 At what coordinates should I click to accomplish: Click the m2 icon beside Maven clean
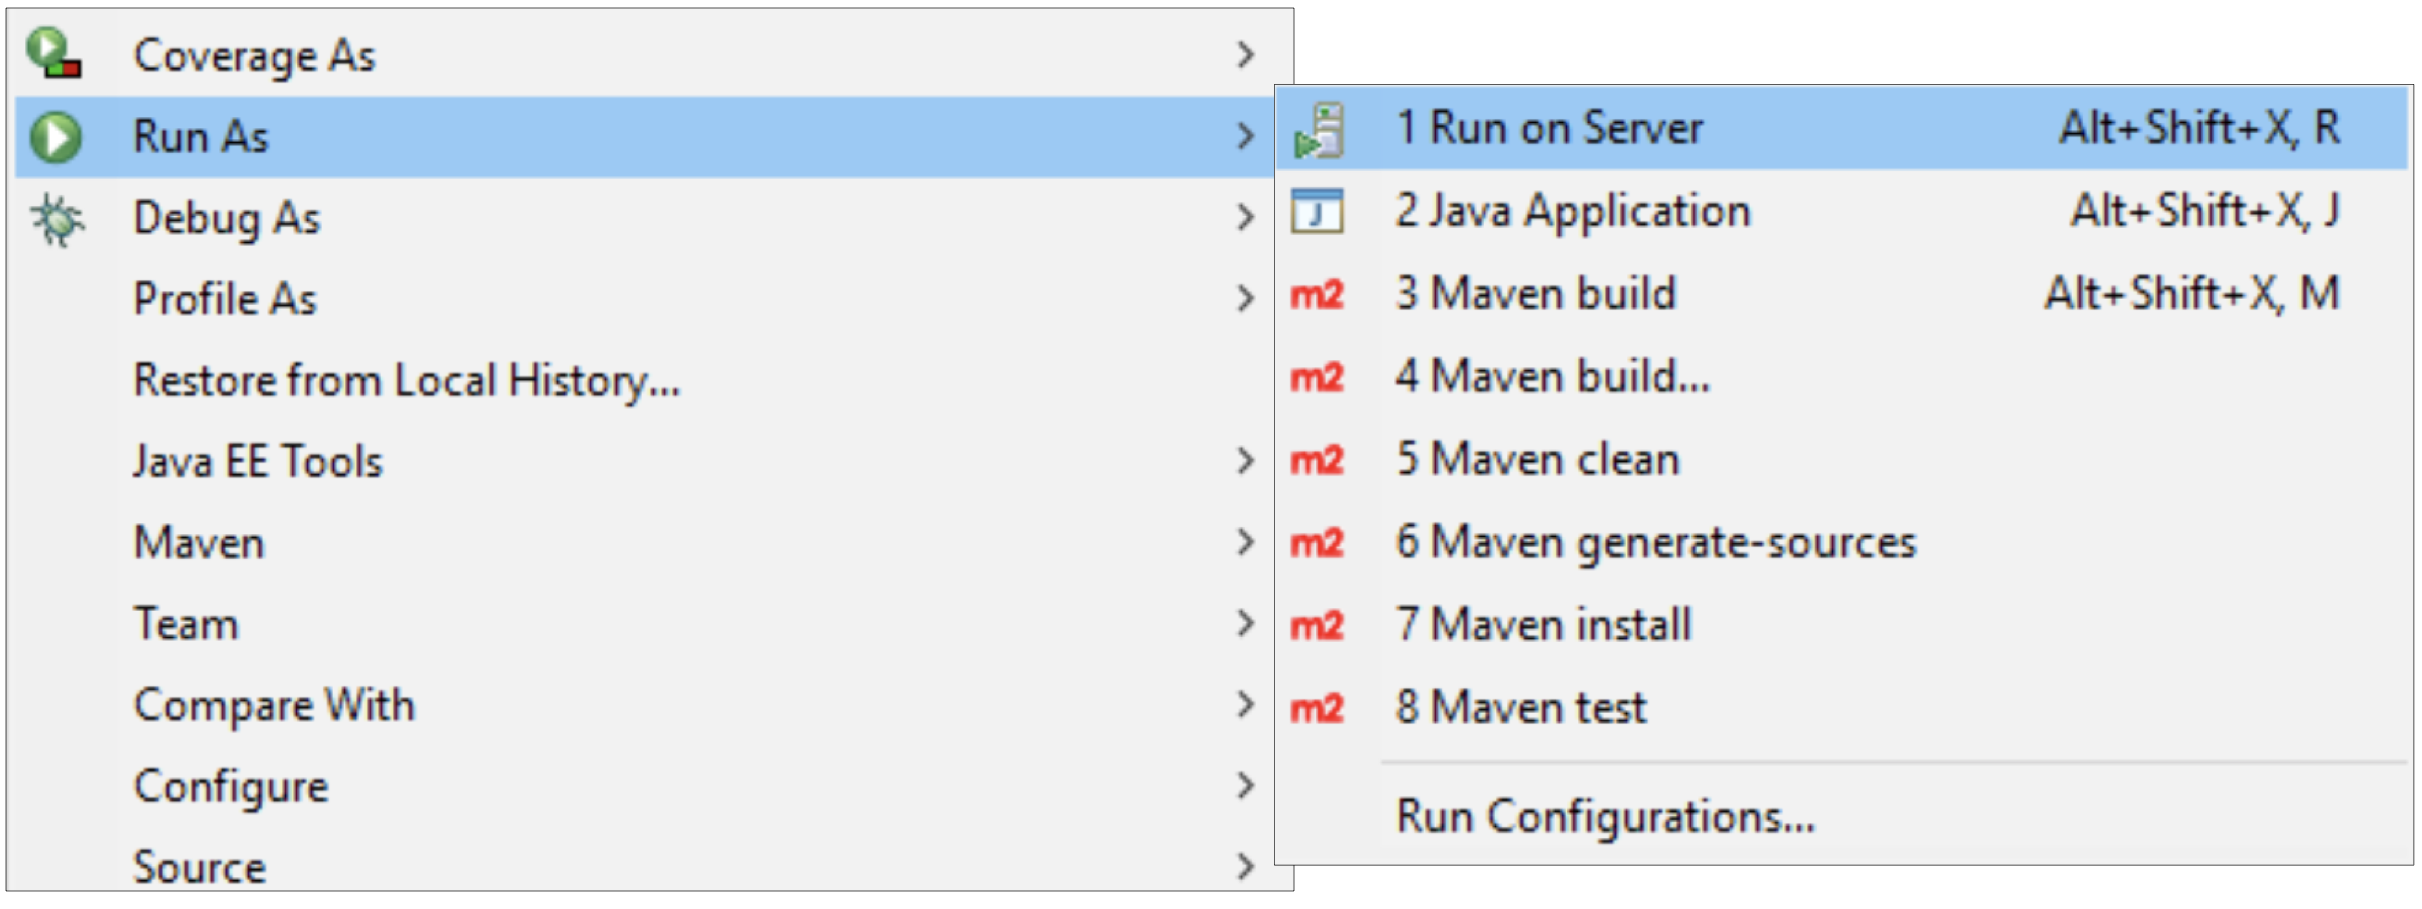[1317, 460]
